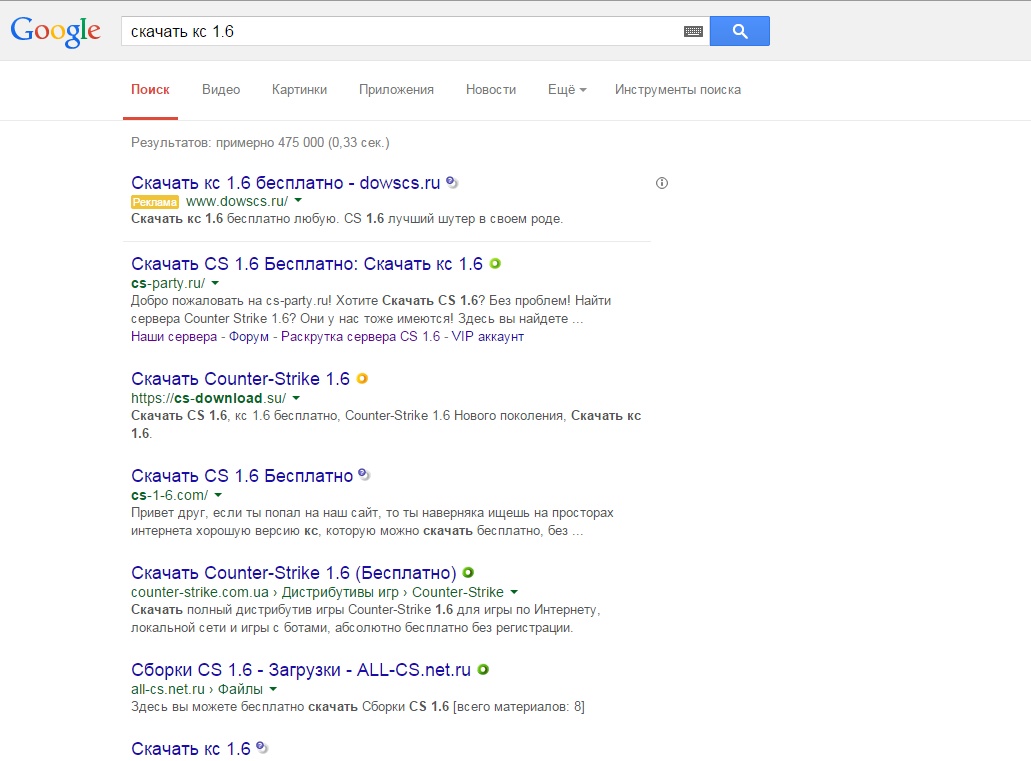1031x761 pixels.
Task: Switch to the Видео tab
Action: (221, 89)
